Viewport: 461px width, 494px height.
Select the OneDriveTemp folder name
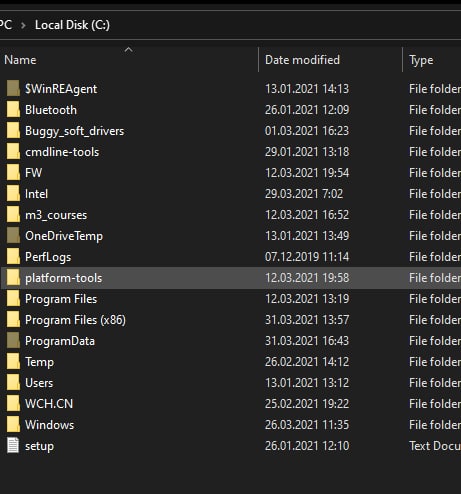[x=64, y=236]
